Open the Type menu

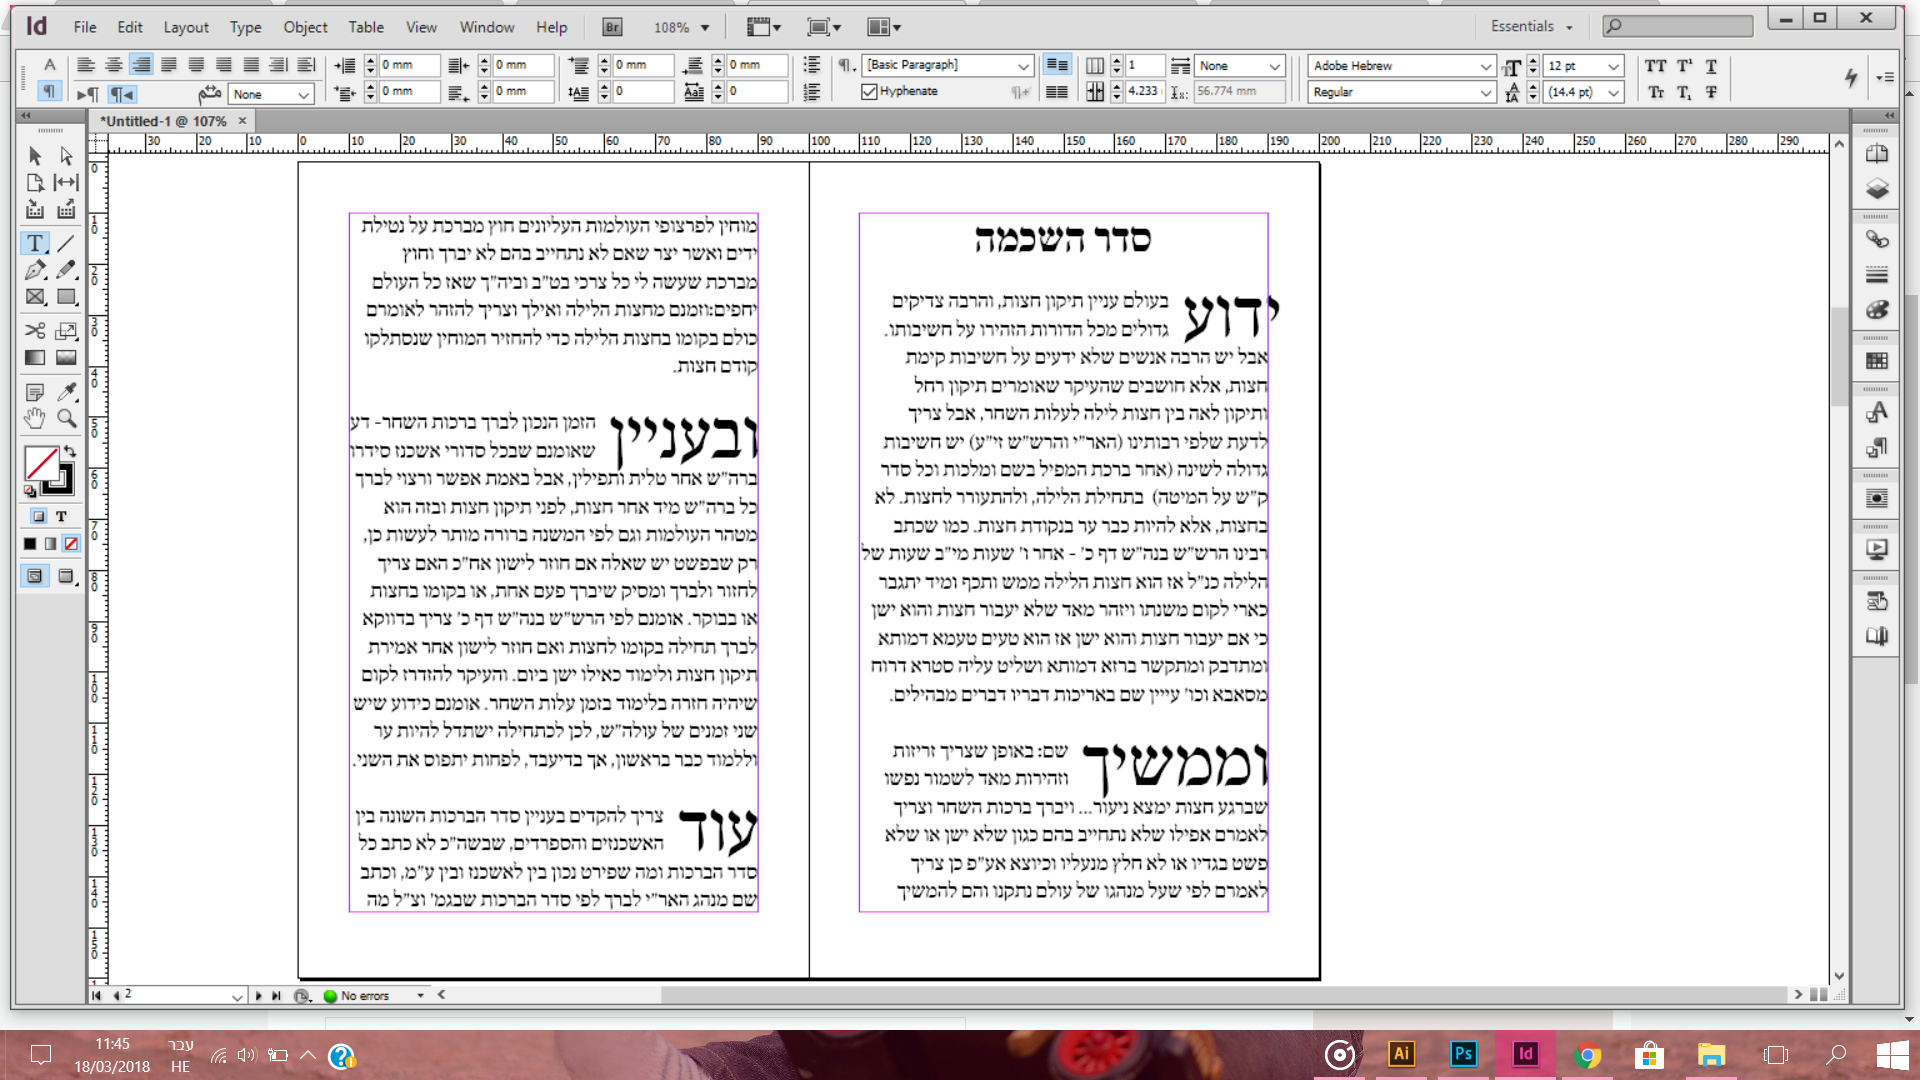pos(245,27)
